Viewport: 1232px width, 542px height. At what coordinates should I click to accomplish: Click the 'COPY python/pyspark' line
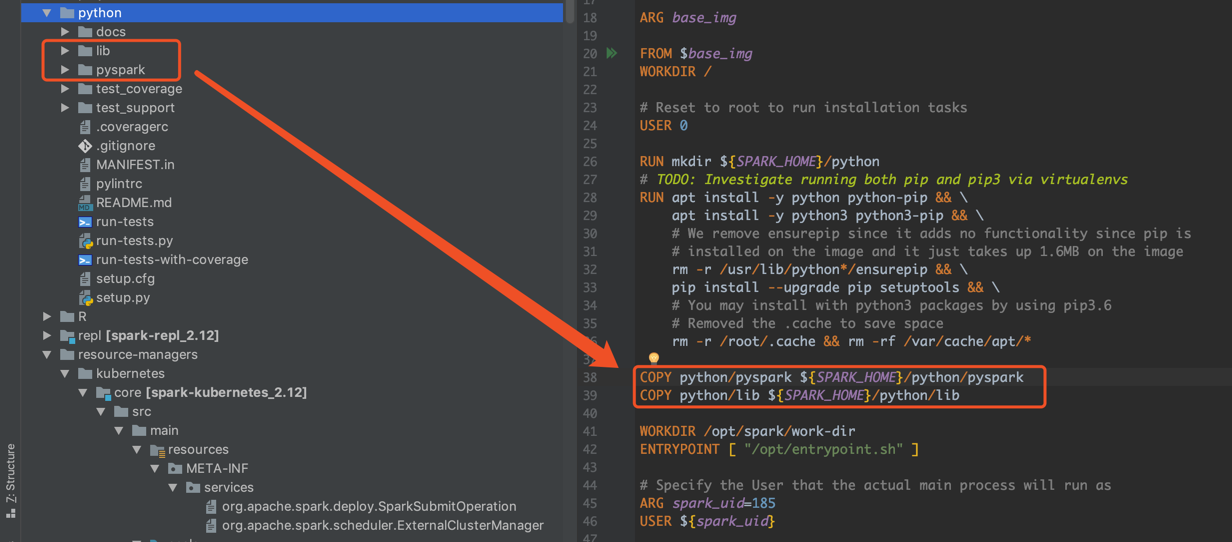click(832, 377)
